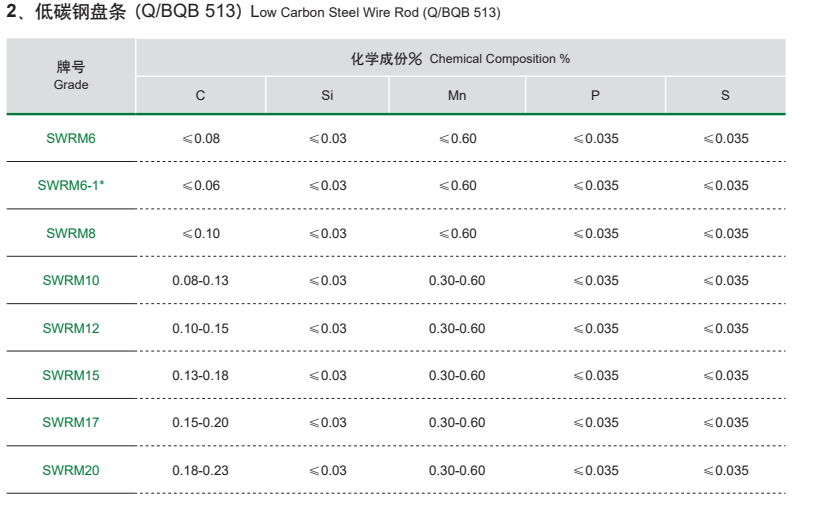Select the SWRM12 grade label

click(x=71, y=328)
